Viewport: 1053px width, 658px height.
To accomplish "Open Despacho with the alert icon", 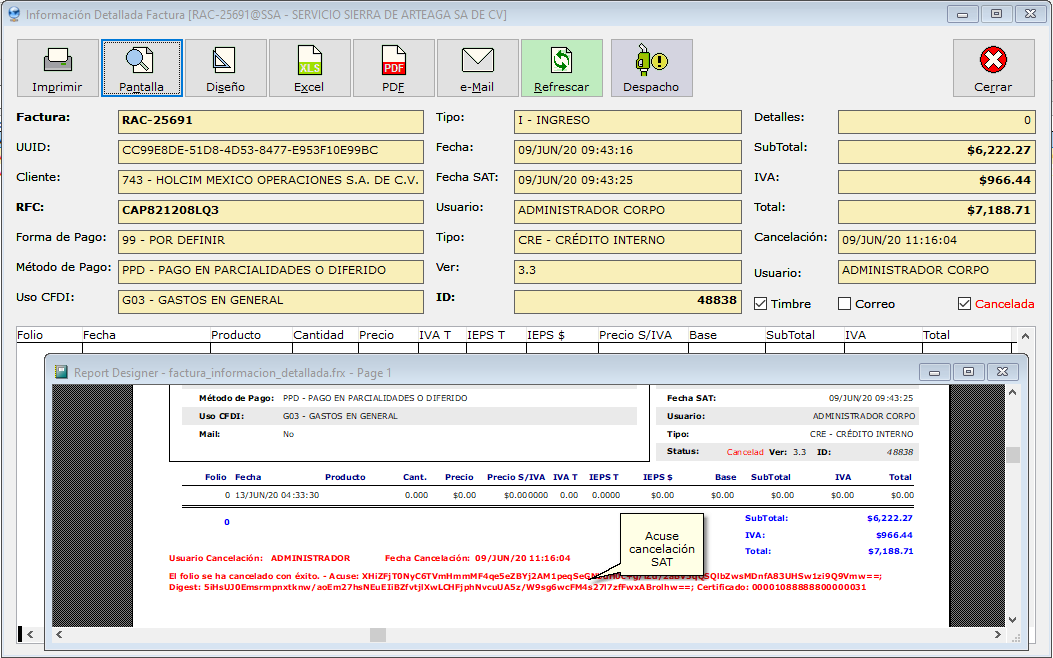I will pos(651,67).
